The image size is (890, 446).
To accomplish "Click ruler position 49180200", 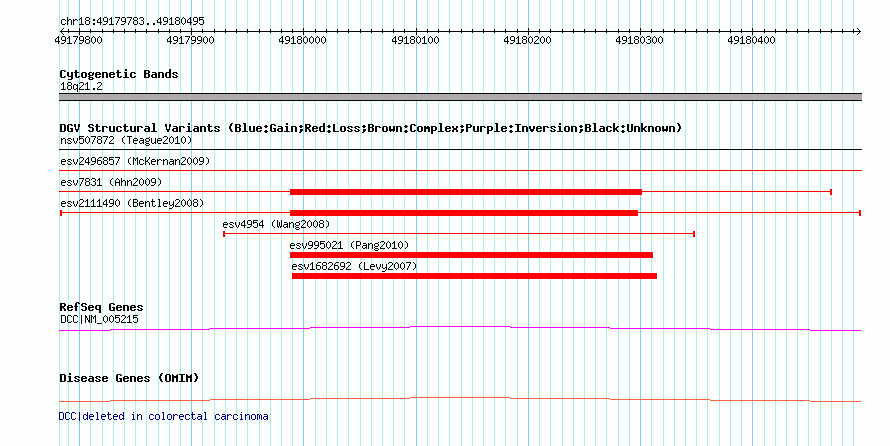I will (x=527, y=40).
